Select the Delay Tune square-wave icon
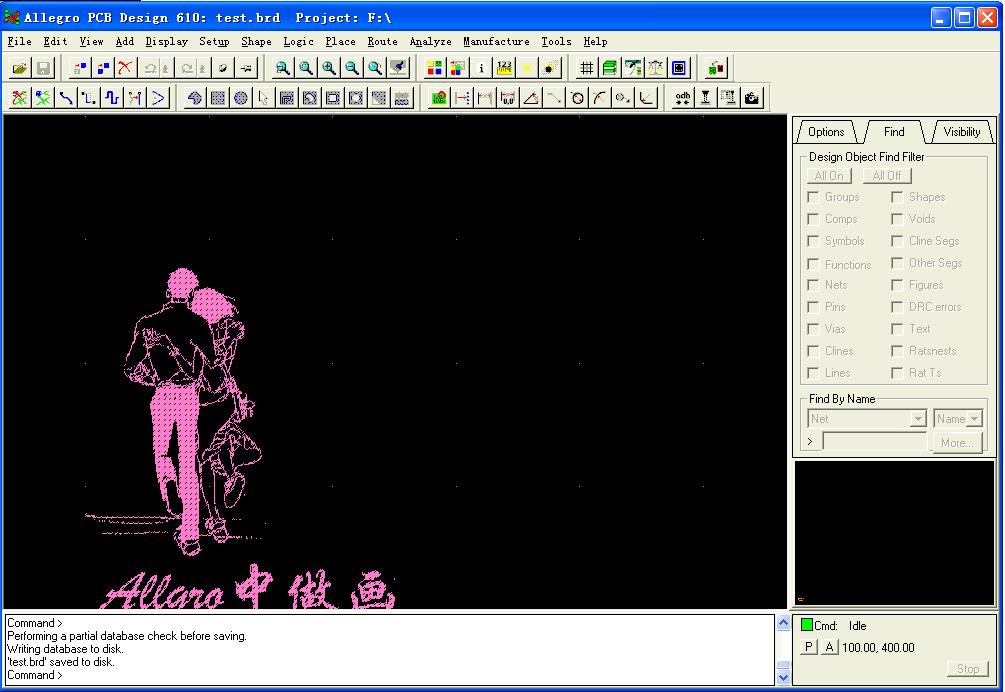The image size is (1005, 692). (112, 98)
